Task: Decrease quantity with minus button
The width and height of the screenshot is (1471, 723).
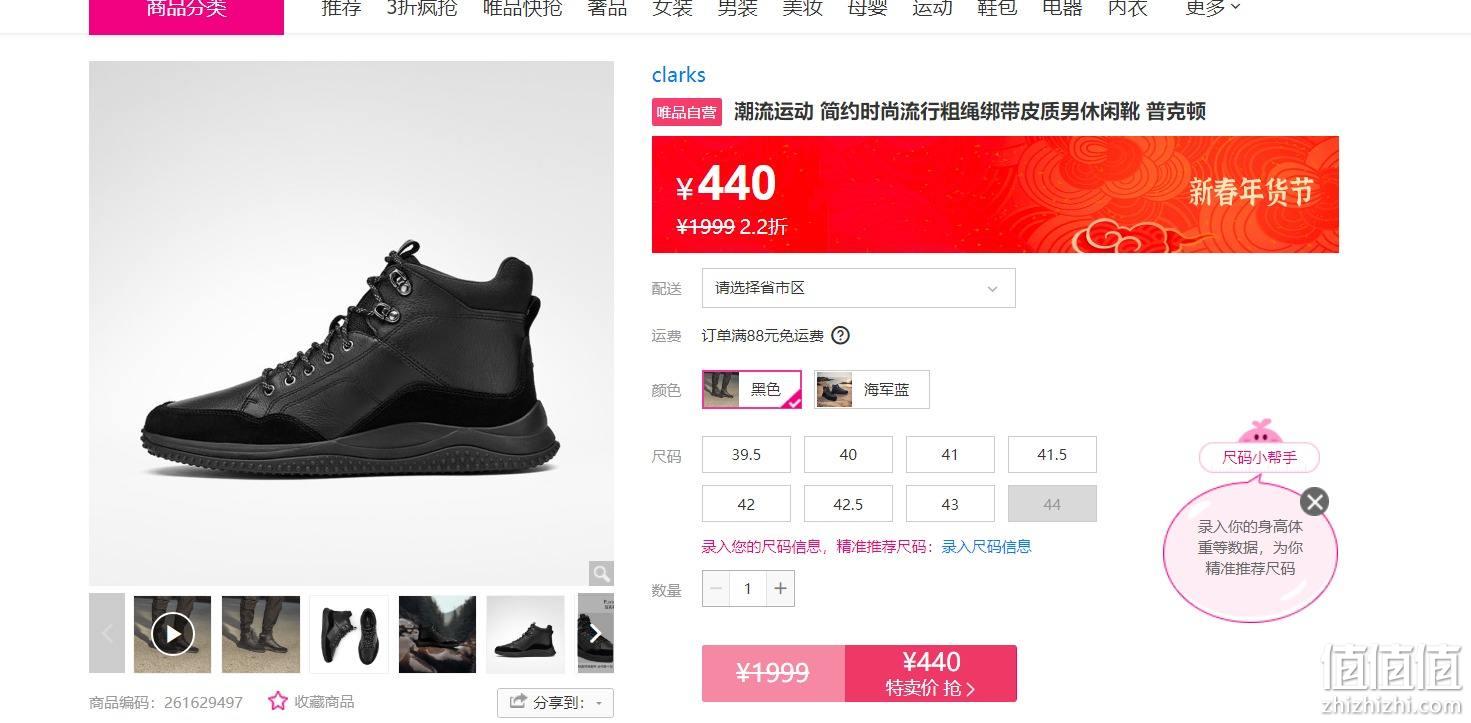Action: point(716,589)
